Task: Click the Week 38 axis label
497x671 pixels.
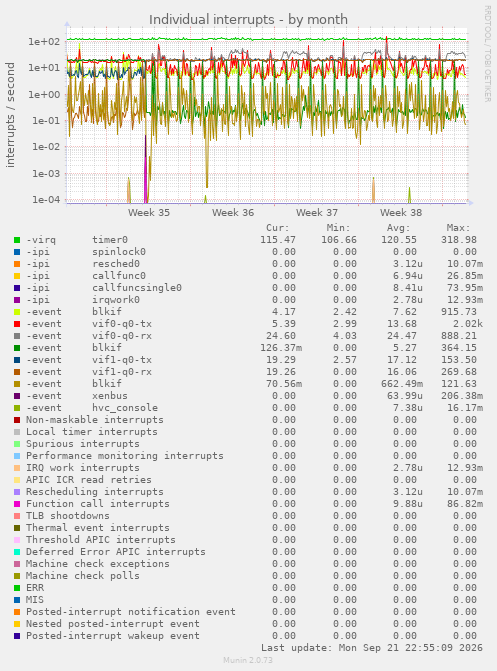Action: click(x=401, y=213)
